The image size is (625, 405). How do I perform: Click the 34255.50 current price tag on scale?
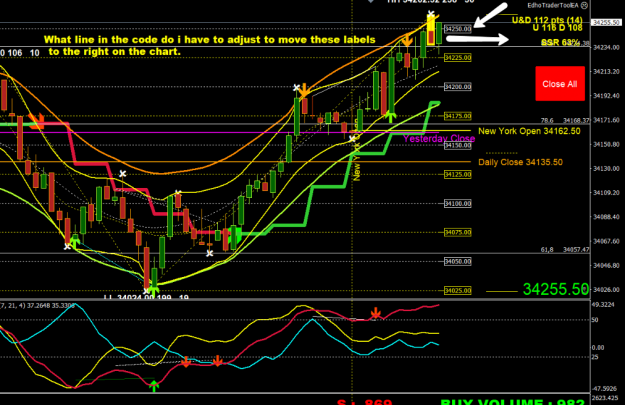point(607,23)
